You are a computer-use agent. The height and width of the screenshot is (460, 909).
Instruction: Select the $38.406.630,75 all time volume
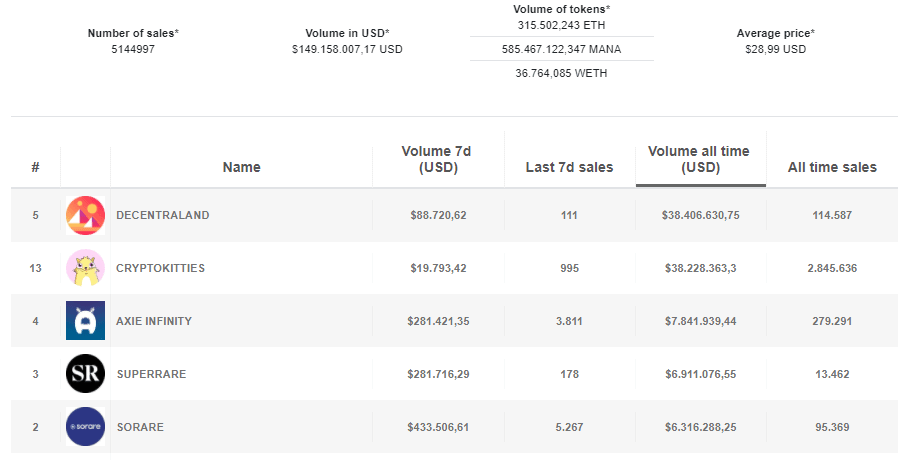click(700, 215)
